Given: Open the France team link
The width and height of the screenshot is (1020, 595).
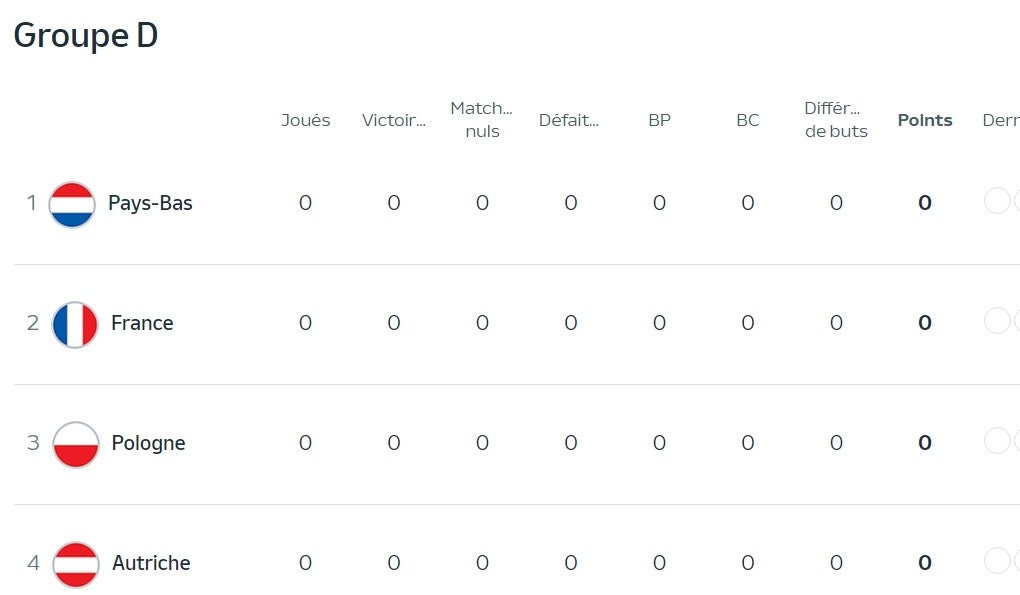Looking at the screenshot, I should [x=142, y=323].
